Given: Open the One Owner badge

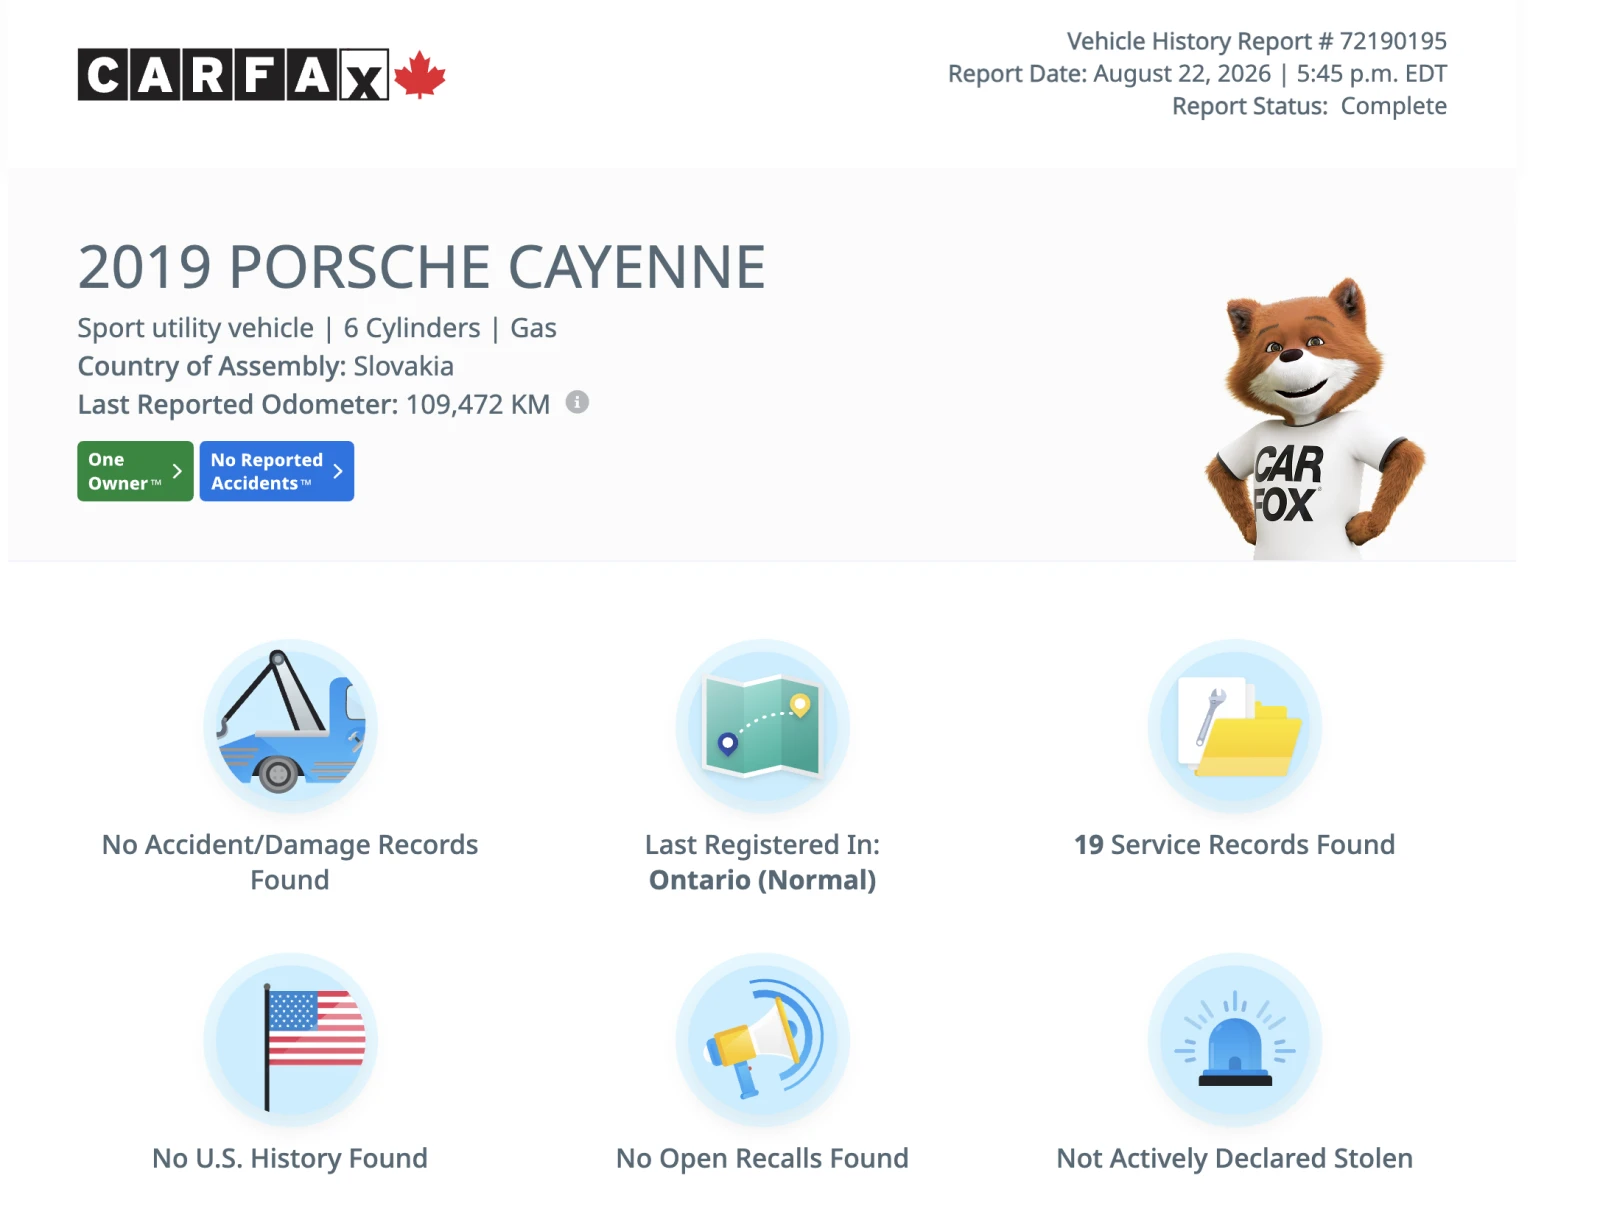Looking at the screenshot, I should 135,471.
